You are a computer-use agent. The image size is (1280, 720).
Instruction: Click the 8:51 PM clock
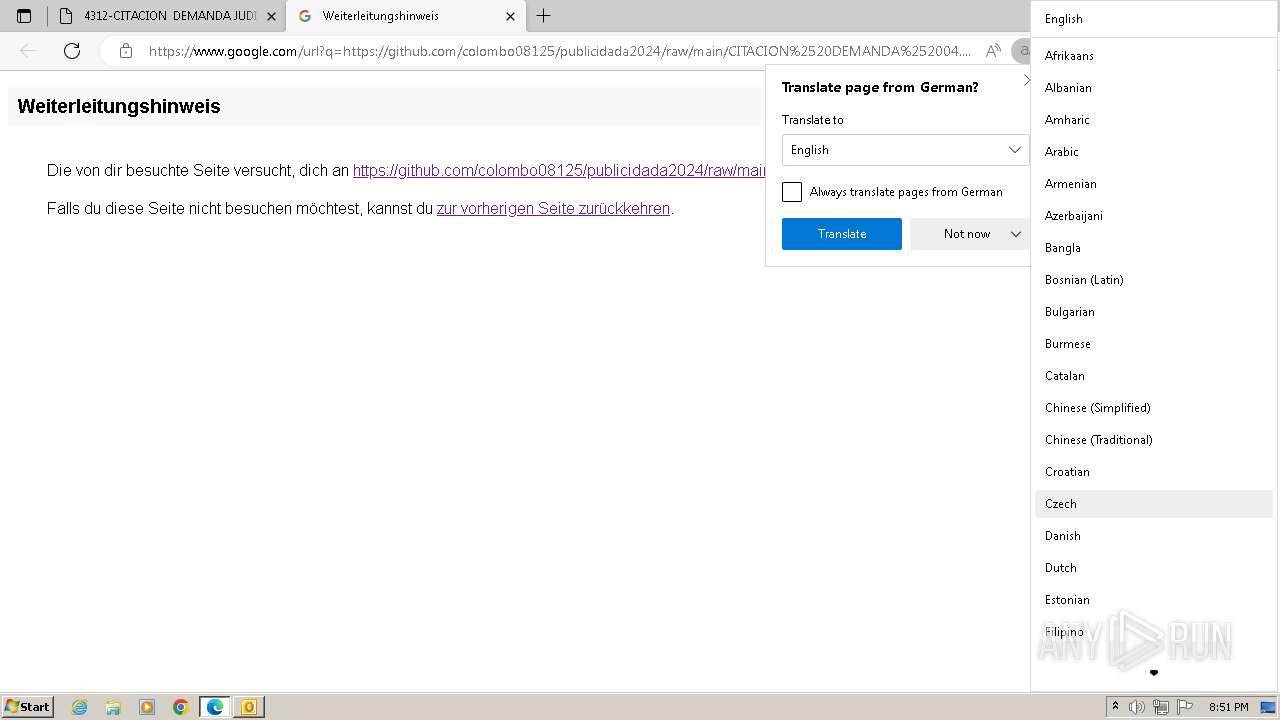coord(1228,707)
